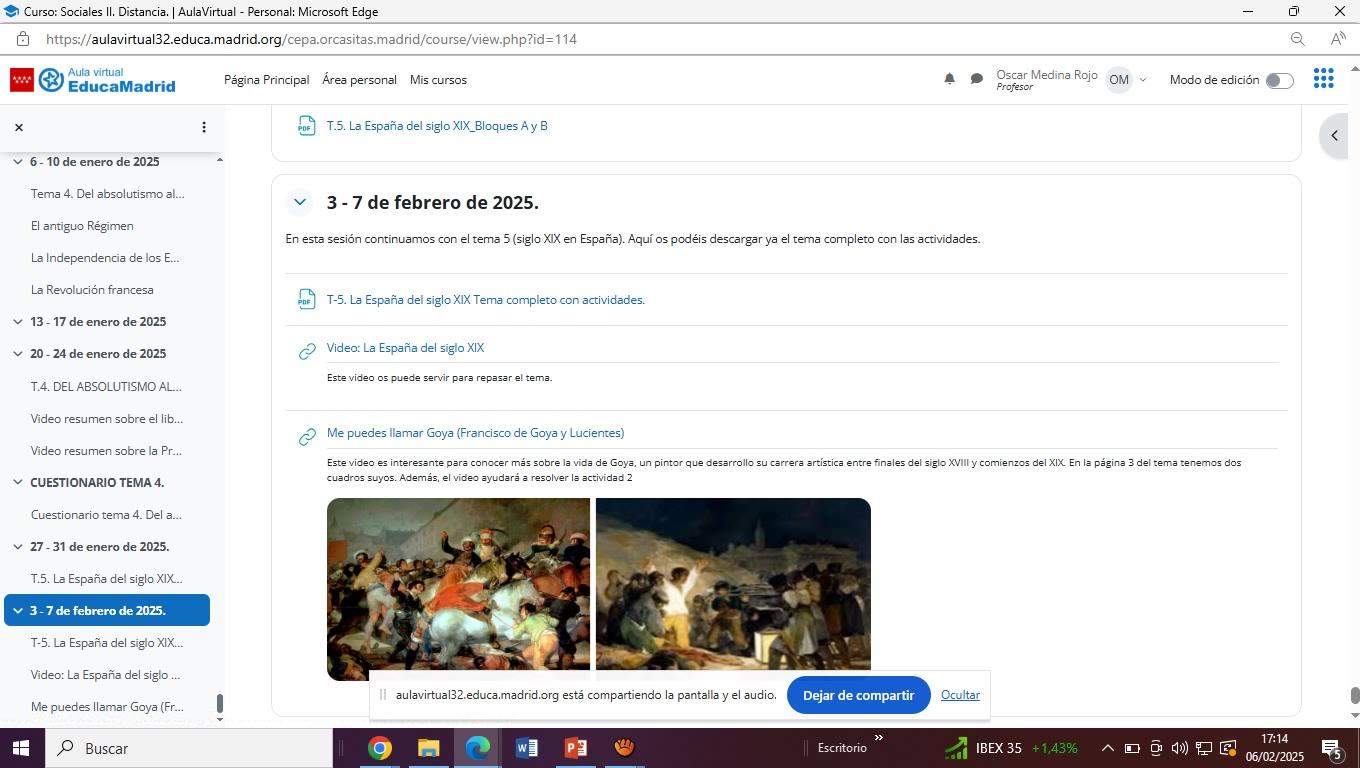Click the Windows search box Buscar
This screenshot has height=768, width=1360.
(x=187, y=748)
